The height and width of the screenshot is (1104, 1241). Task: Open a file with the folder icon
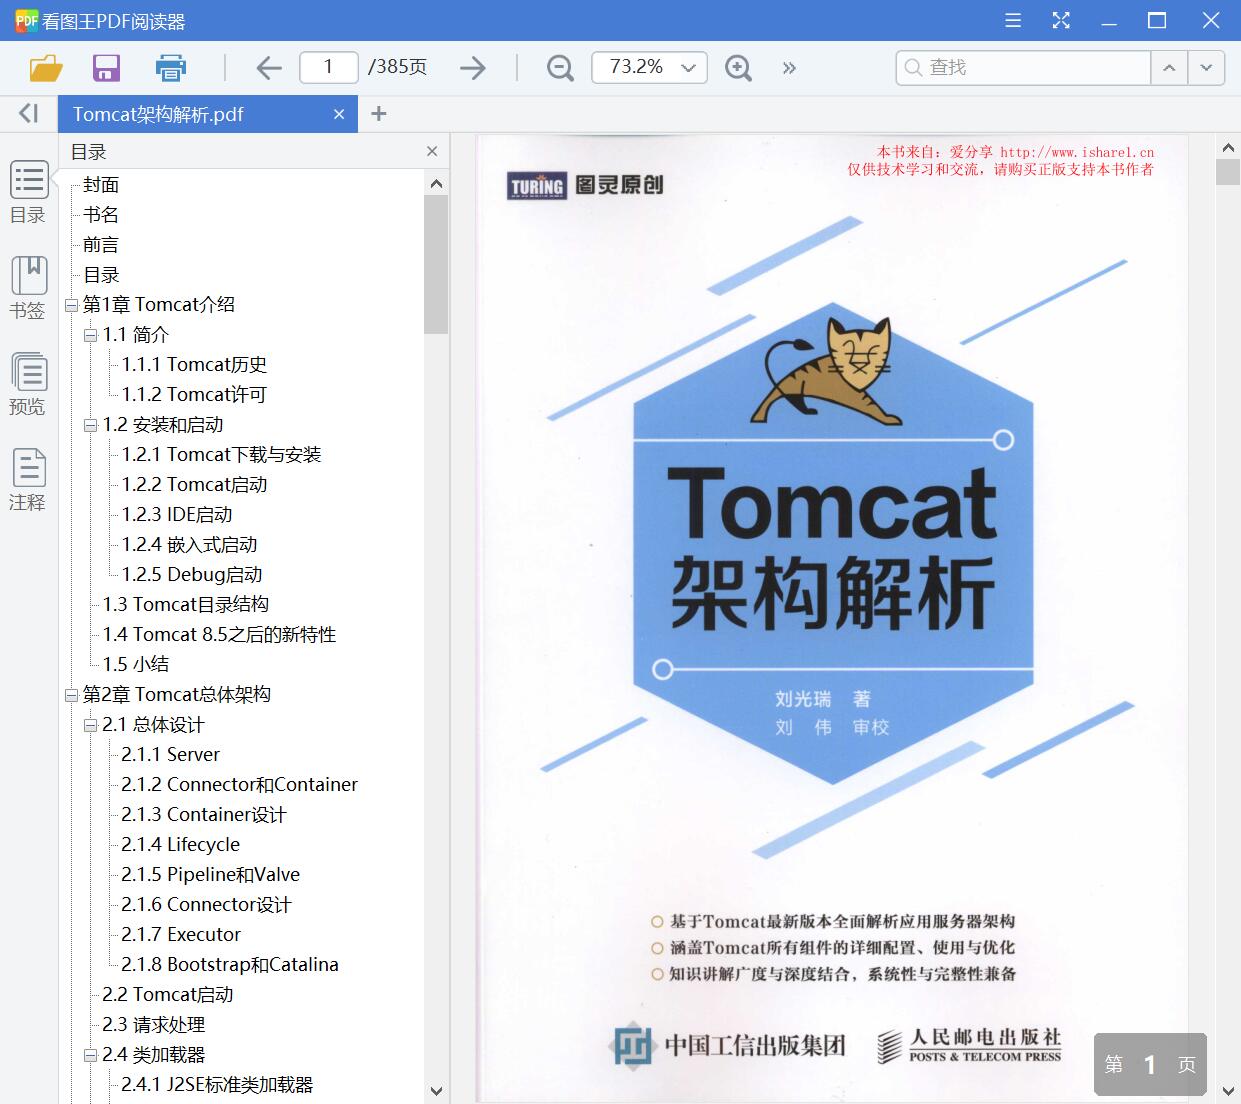46,68
